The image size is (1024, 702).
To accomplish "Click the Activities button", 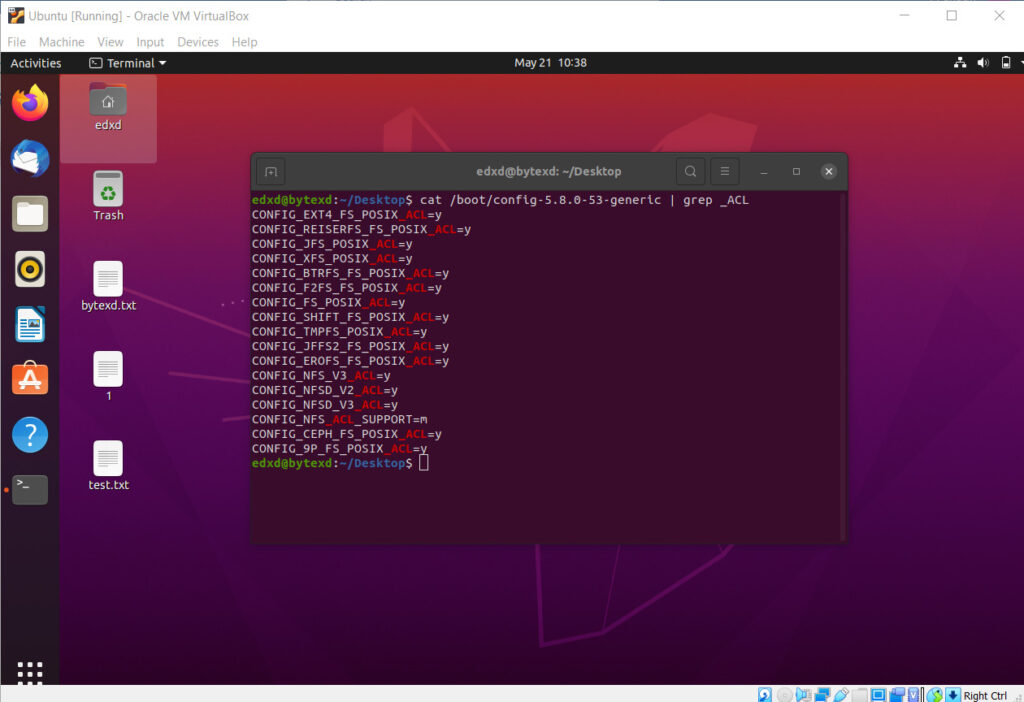I will 36,62.
